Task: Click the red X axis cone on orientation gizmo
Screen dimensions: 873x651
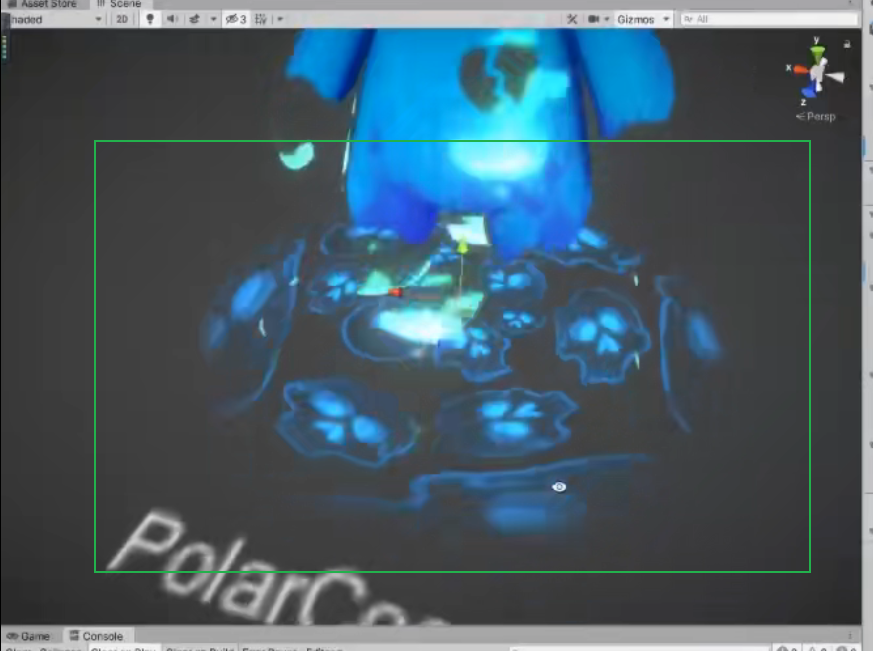Action: (801, 70)
